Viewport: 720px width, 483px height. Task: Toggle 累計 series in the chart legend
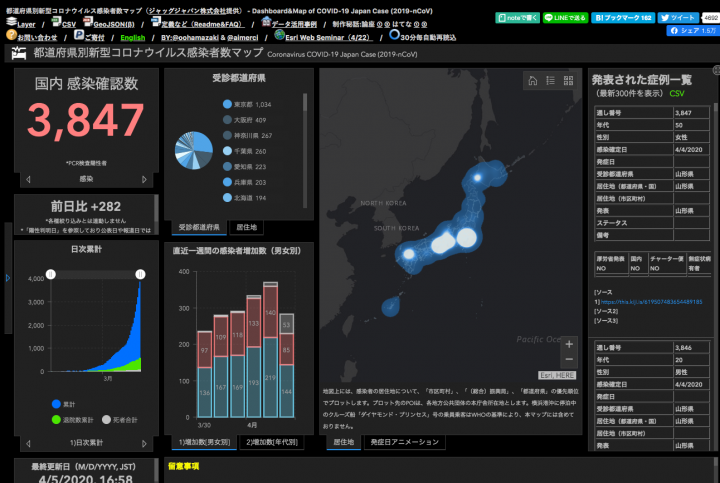[x=60, y=403]
